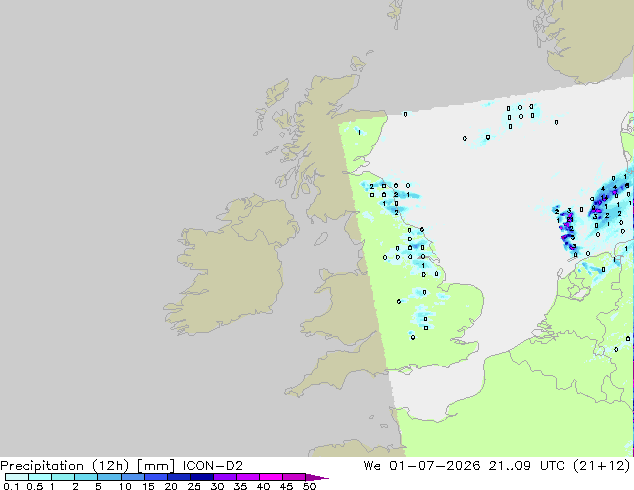Viewport: 634px width, 490px height.
Task: Pick the 10–15 mm blue legend swatch
Action: click(x=132, y=477)
